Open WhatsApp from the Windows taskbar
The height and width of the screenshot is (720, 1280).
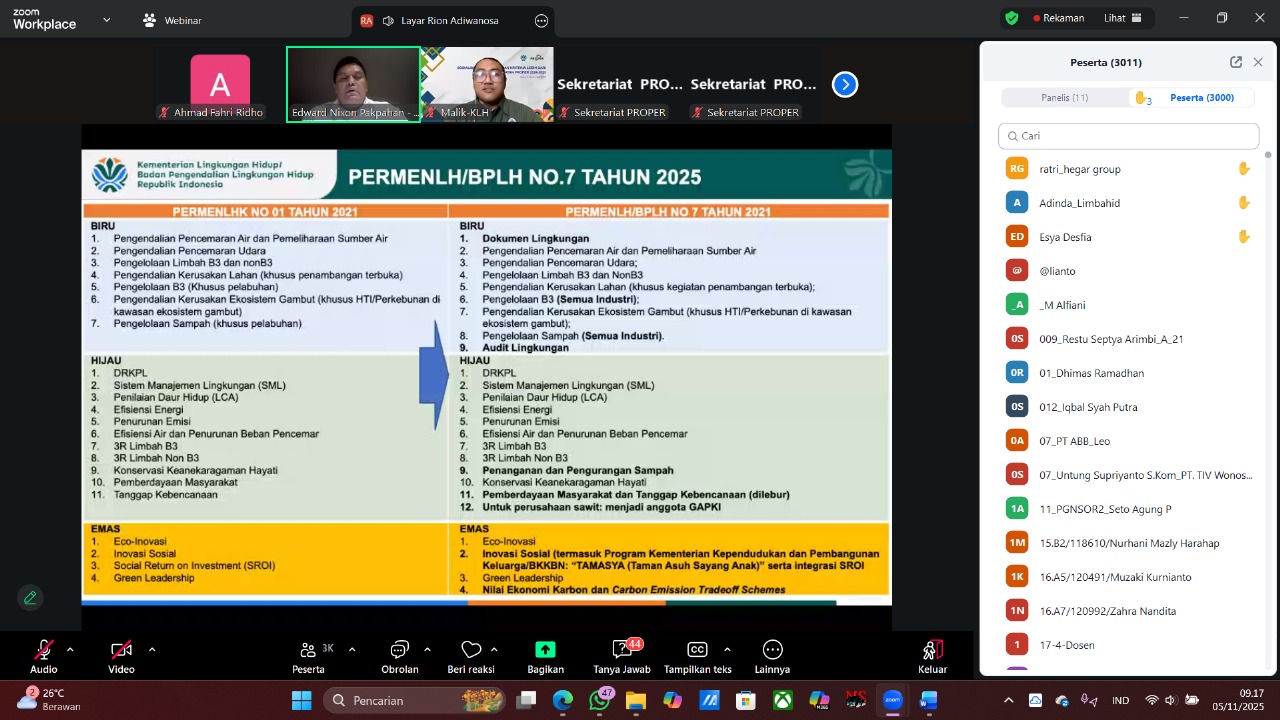click(x=599, y=701)
